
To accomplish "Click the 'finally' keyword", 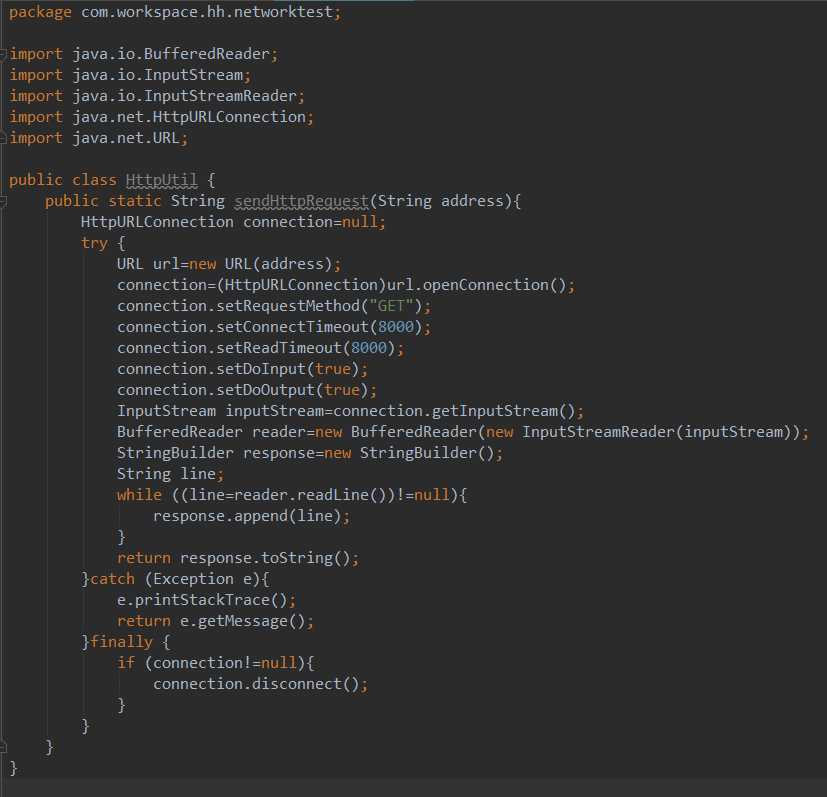I will [x=121, y=642].
